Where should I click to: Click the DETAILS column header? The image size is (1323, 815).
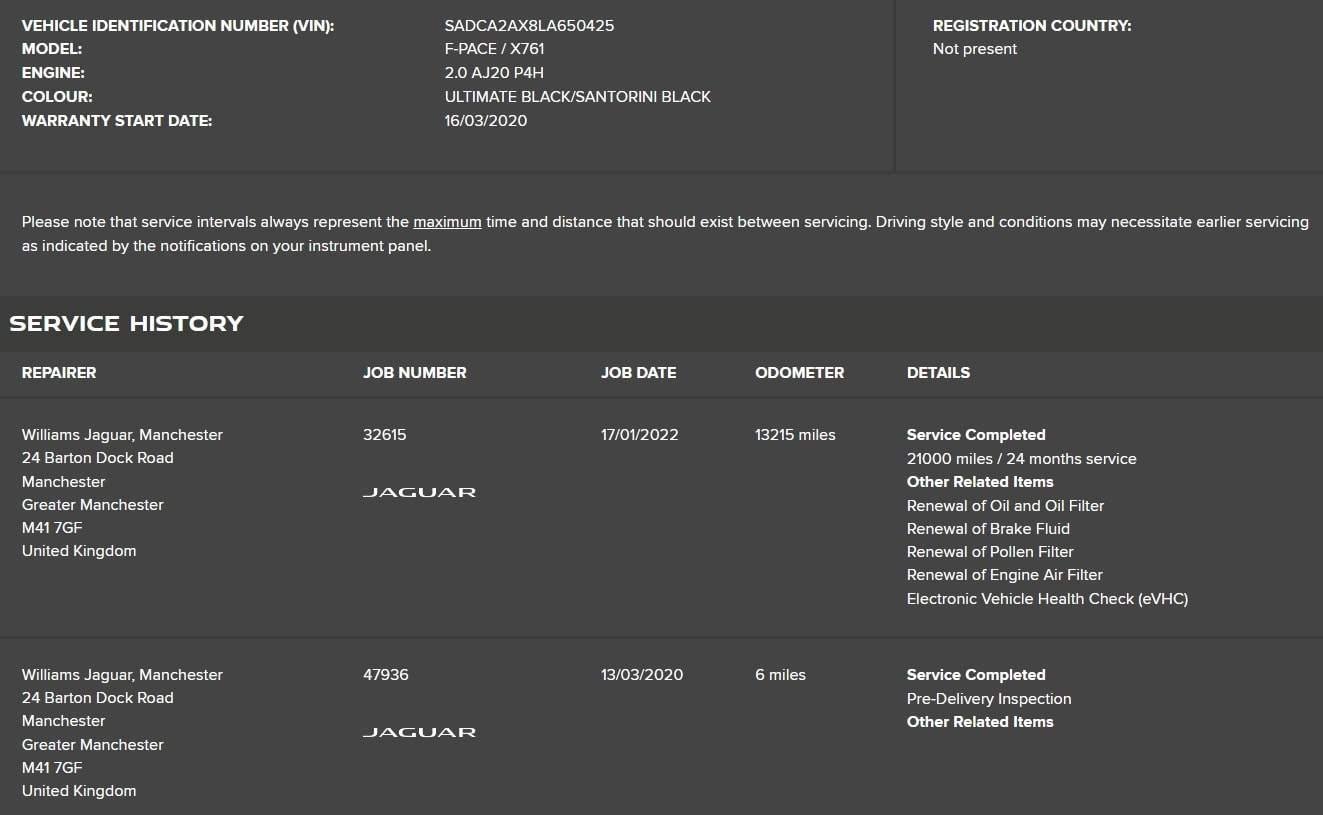coord(938,372)
